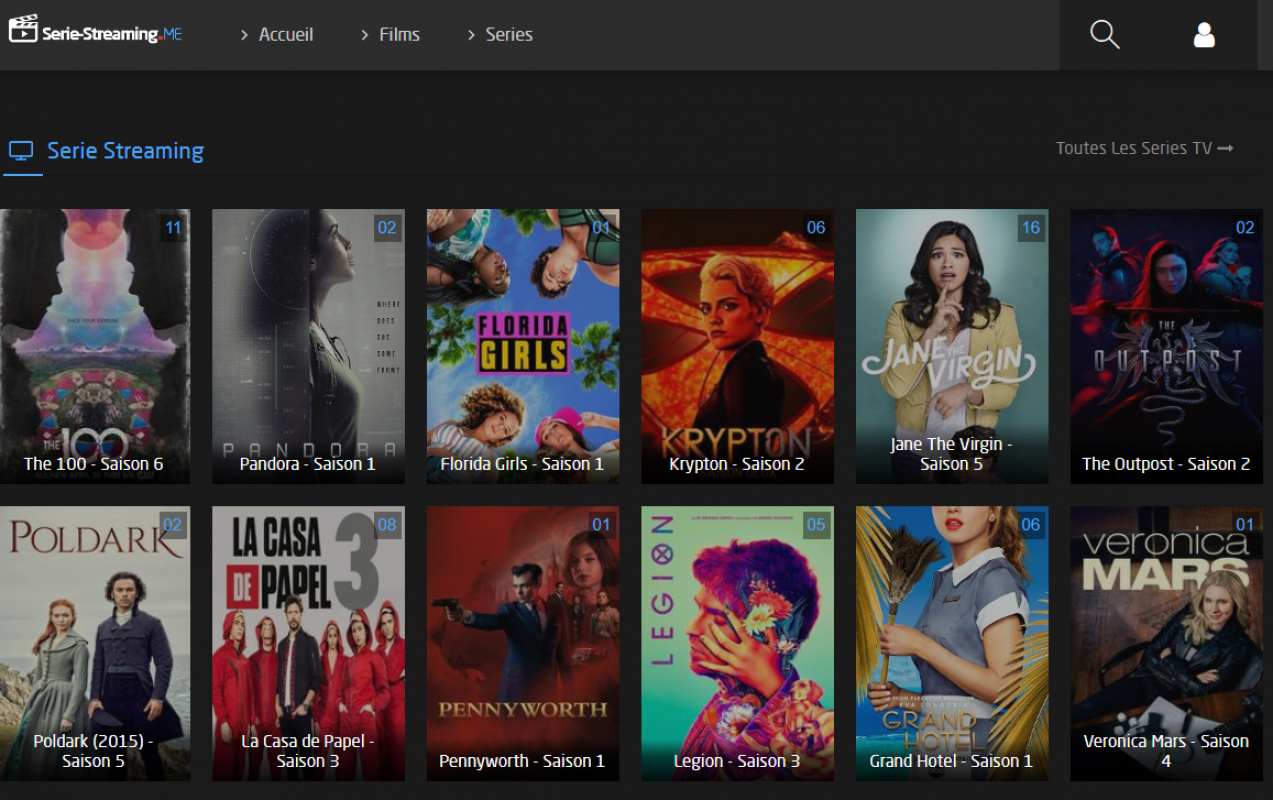Click episode badge 02 on Pandora
This screenshot has width=1273, height=800.
coord(387,228)
